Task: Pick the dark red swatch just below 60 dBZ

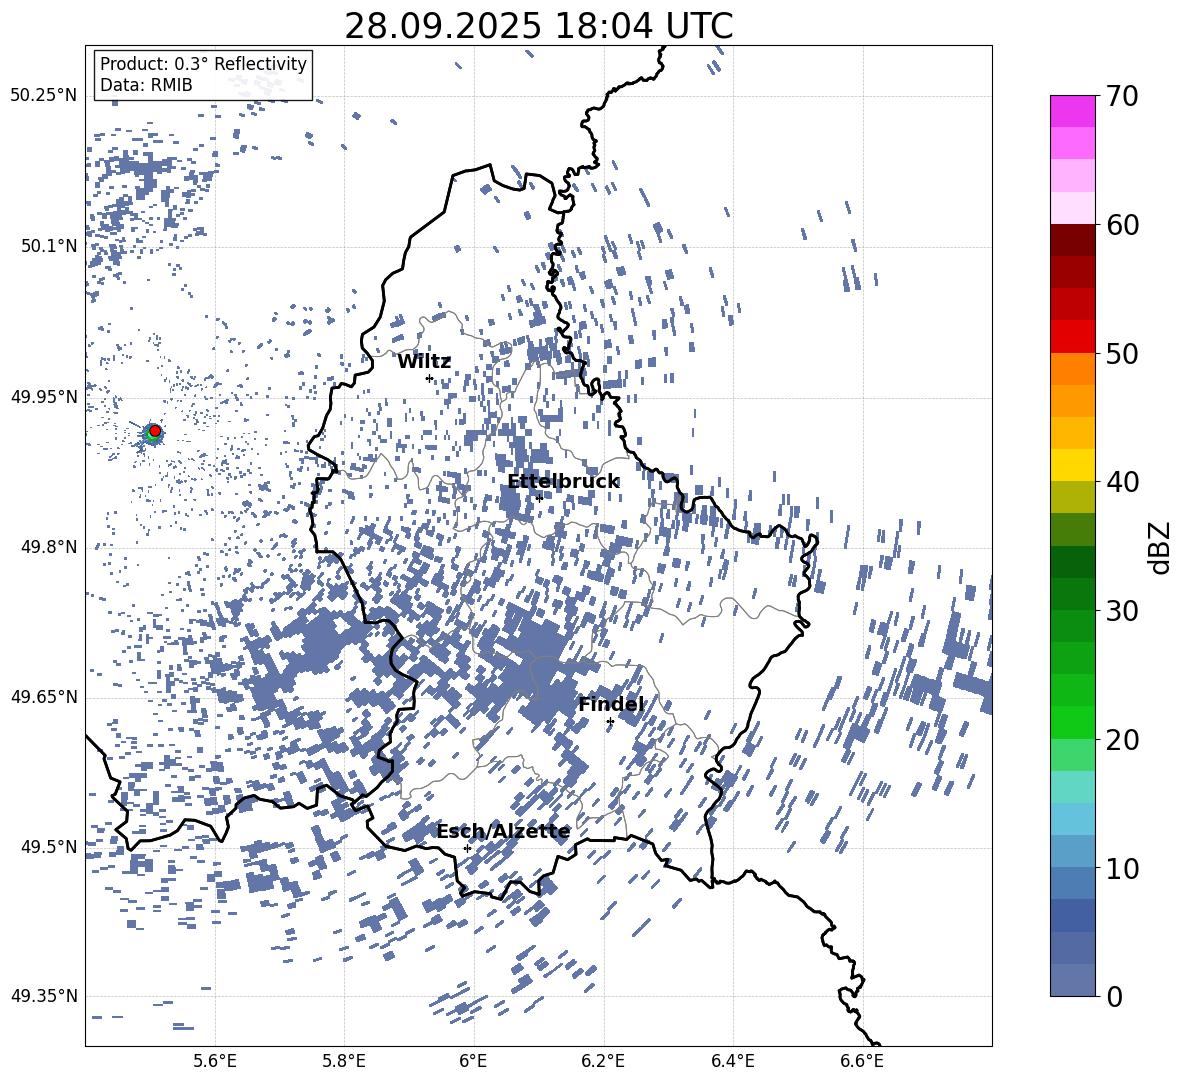Action: pos(1072,240)
